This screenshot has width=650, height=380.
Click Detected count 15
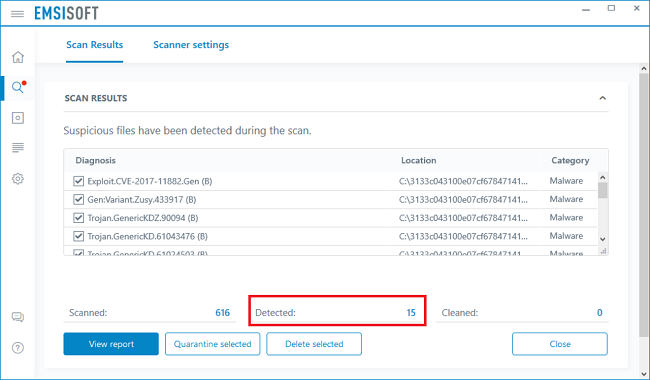click(x=411, y=312)
